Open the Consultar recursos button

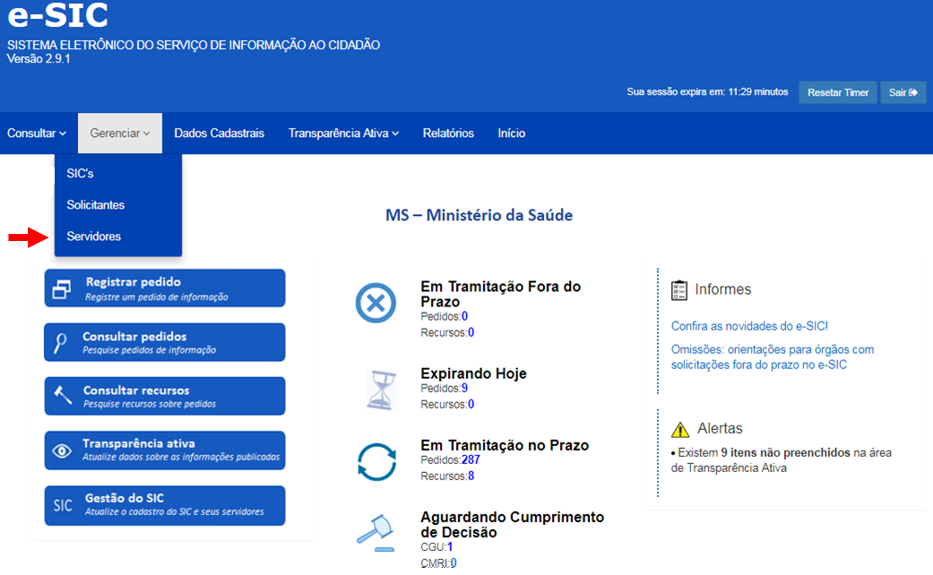pyautogui.click(x=165, y=396)
